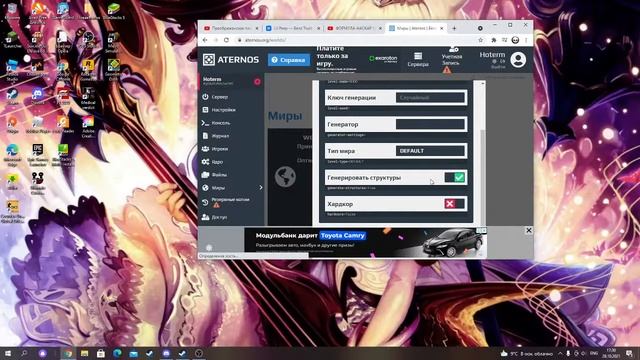The width and height of the screenshot is (640, 360).
Task: Open File Explorer from the taskbar
Action: point(84,353)
